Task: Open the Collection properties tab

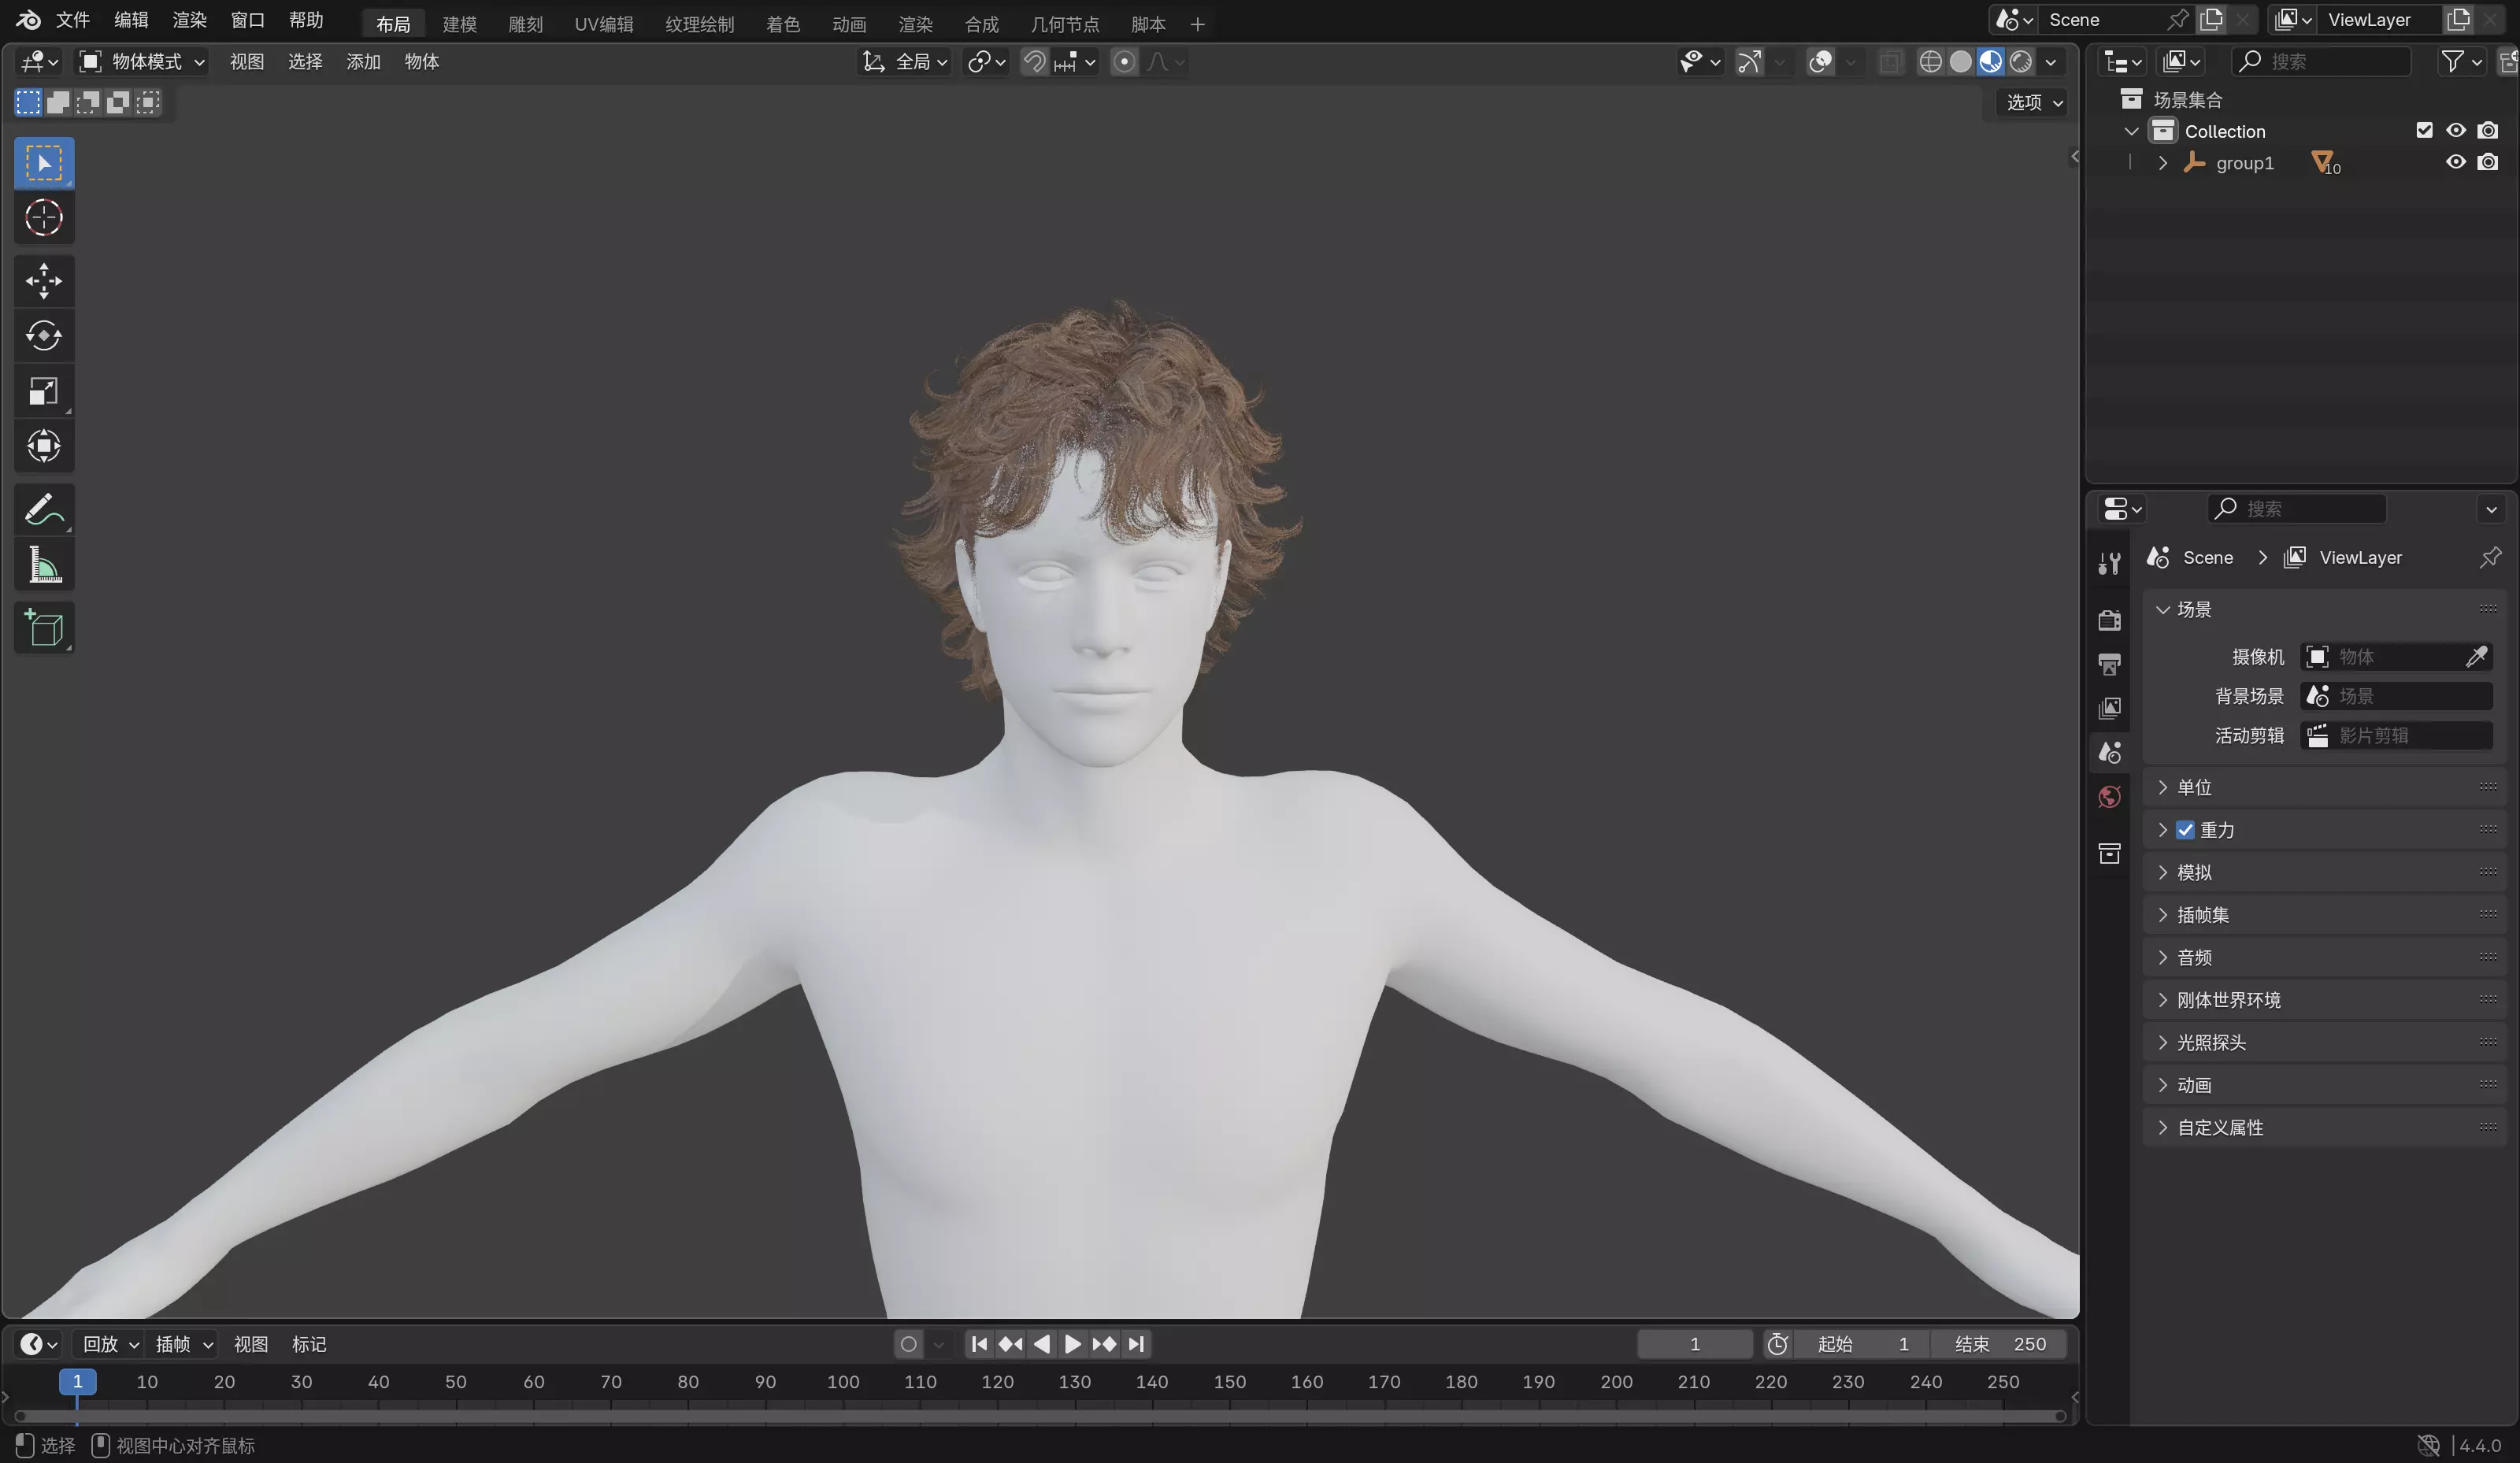Action: coord(2110,853)
